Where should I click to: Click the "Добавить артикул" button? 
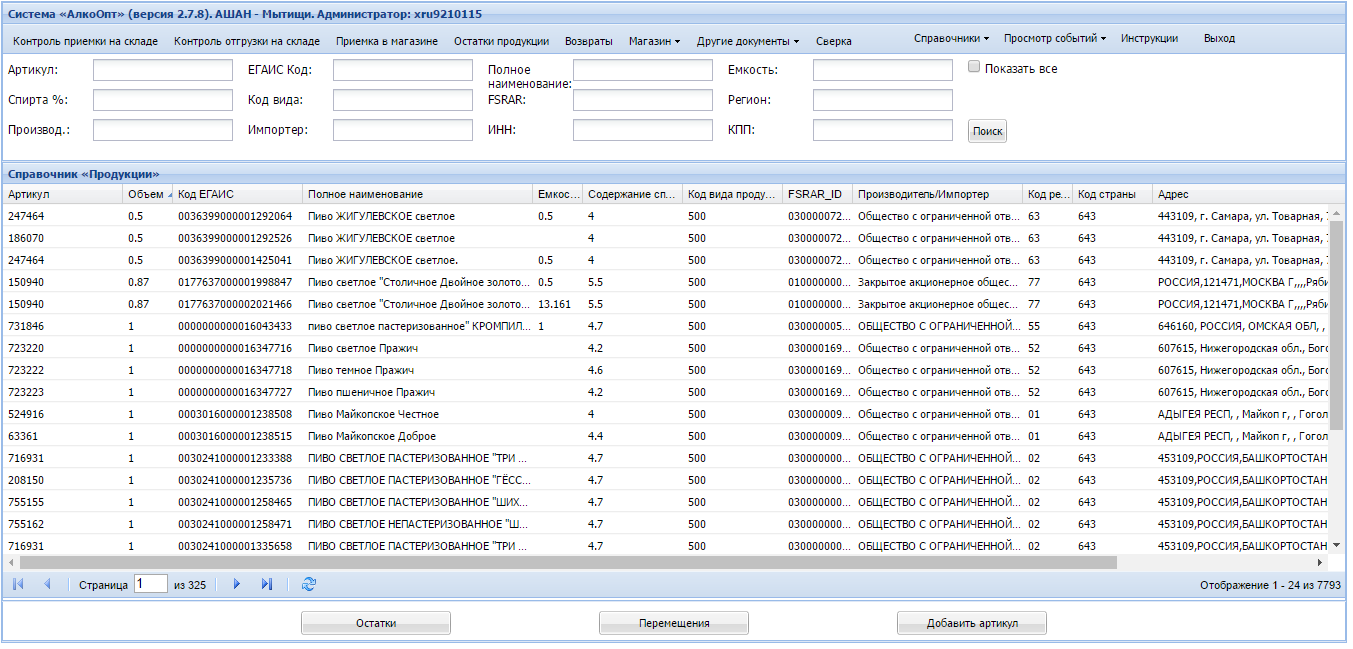point(971,623)
